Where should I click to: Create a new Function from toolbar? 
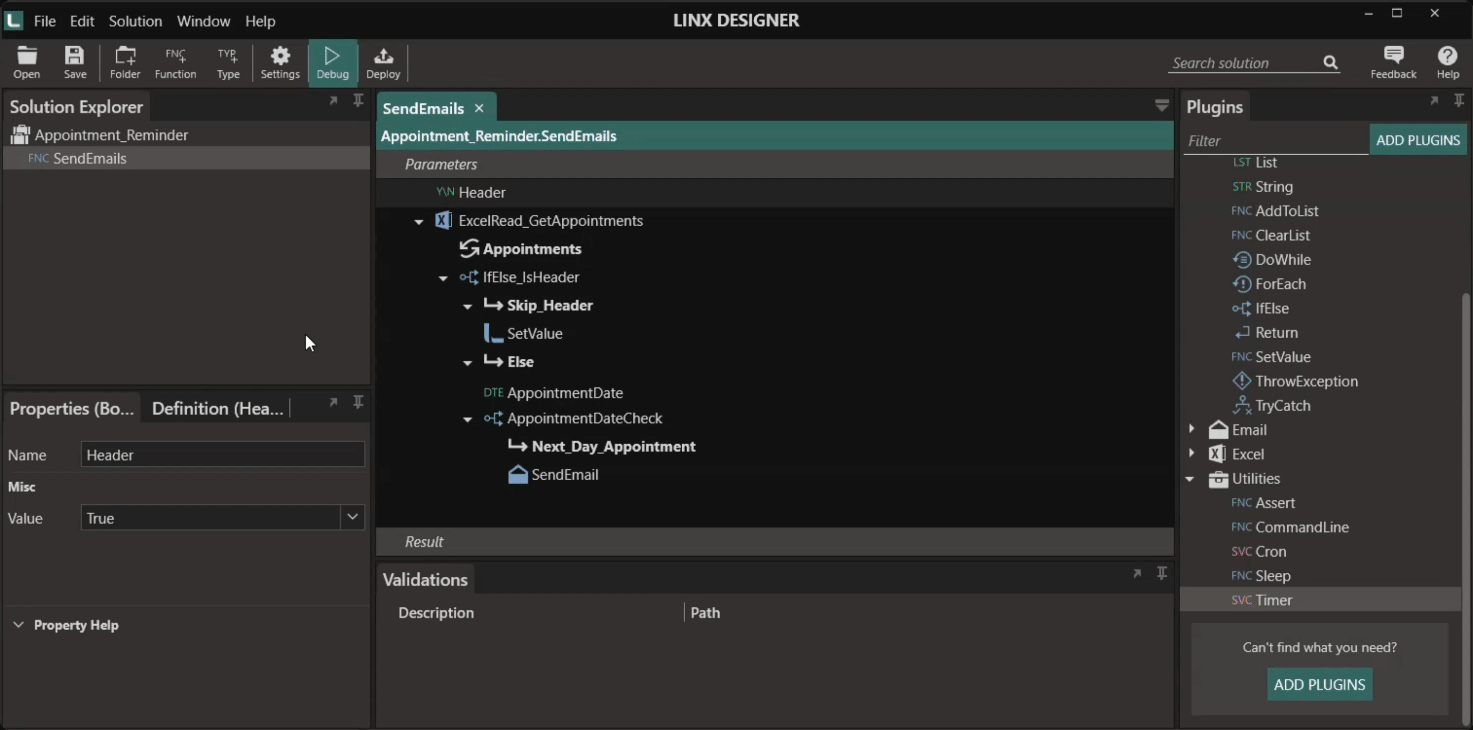click(x=175, y=62)
